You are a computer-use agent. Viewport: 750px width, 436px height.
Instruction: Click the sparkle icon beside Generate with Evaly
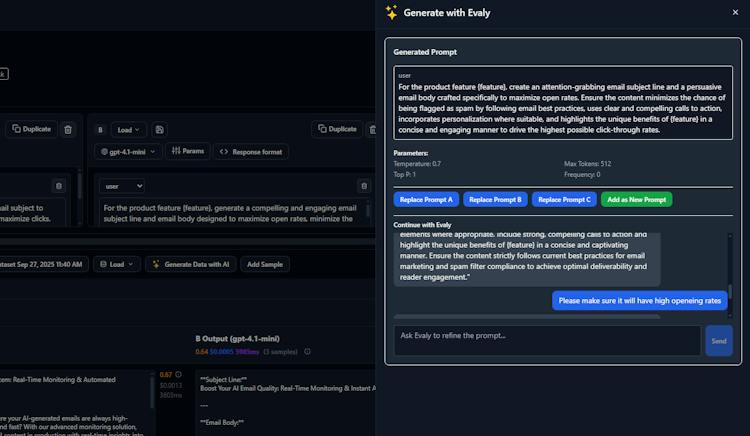point(391,12)
